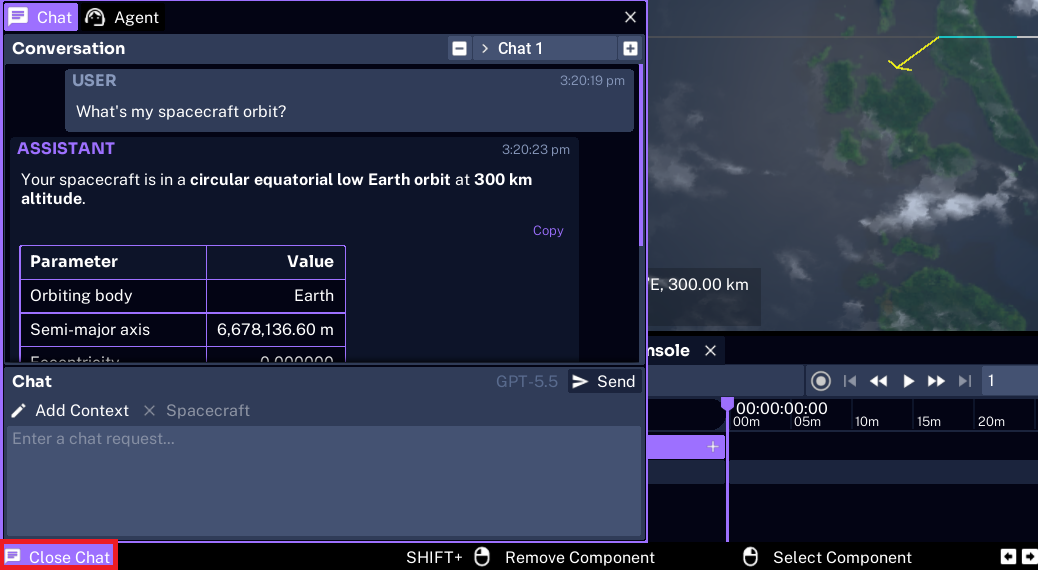
Task: Click the user message "What's my spacecraft orbit?"
Action: pos(181,111)
